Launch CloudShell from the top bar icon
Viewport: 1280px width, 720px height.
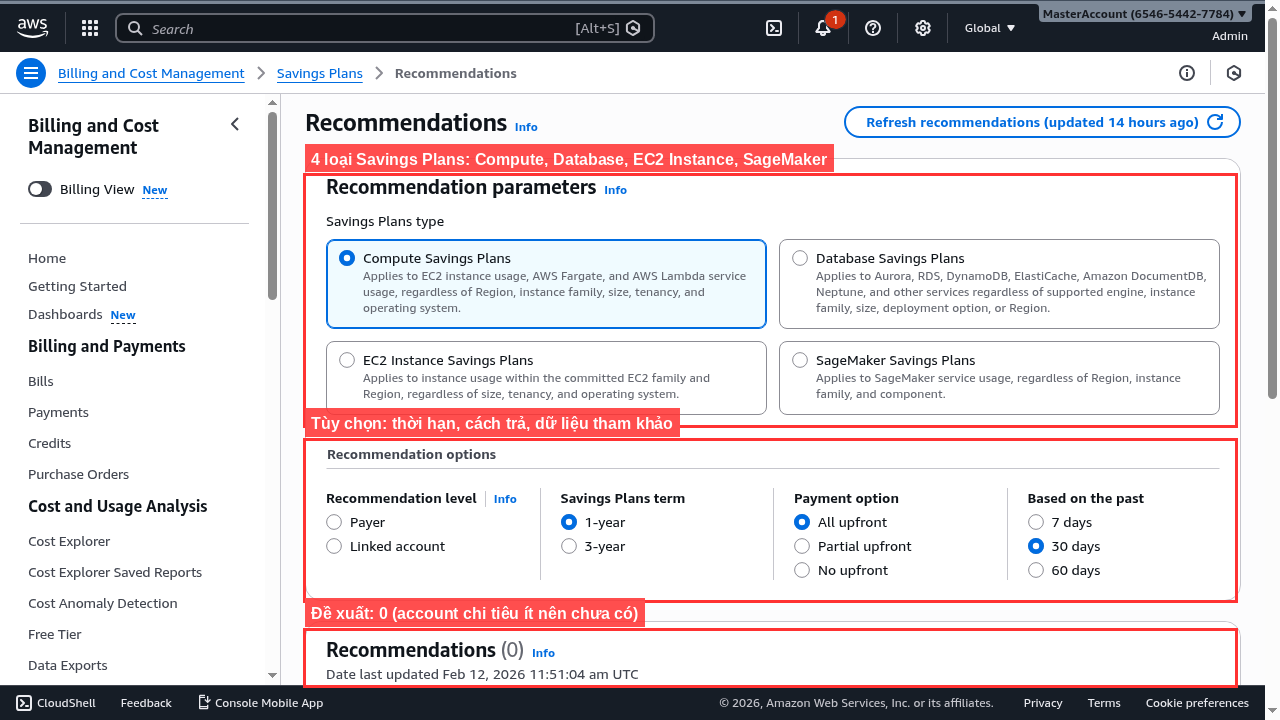tap(773, 28)
